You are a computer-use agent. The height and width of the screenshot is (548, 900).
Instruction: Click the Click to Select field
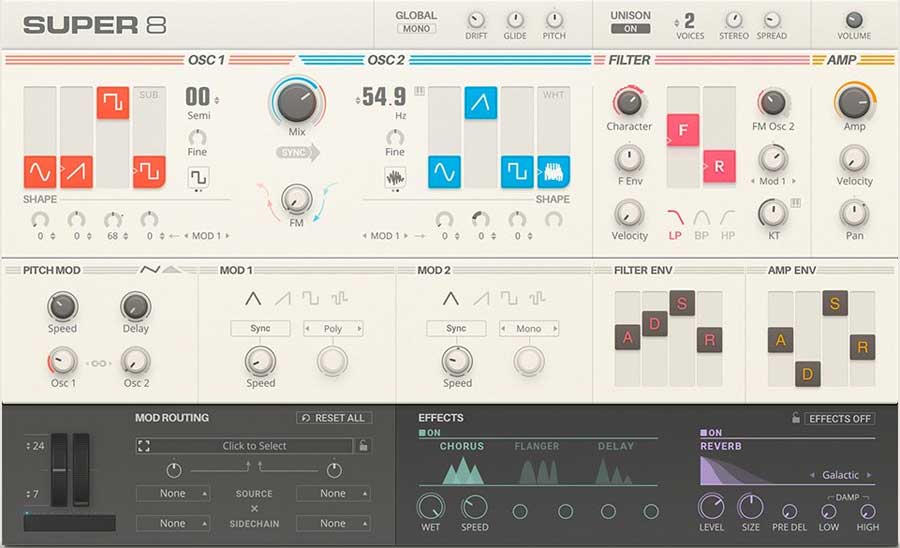coord(254,446)
